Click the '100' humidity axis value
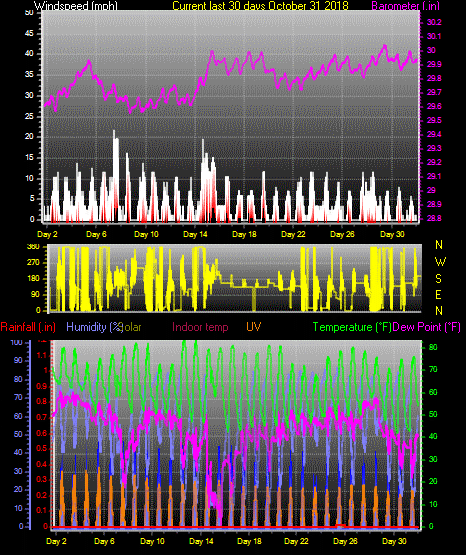 pyautogui.click(x=17, y=343)
